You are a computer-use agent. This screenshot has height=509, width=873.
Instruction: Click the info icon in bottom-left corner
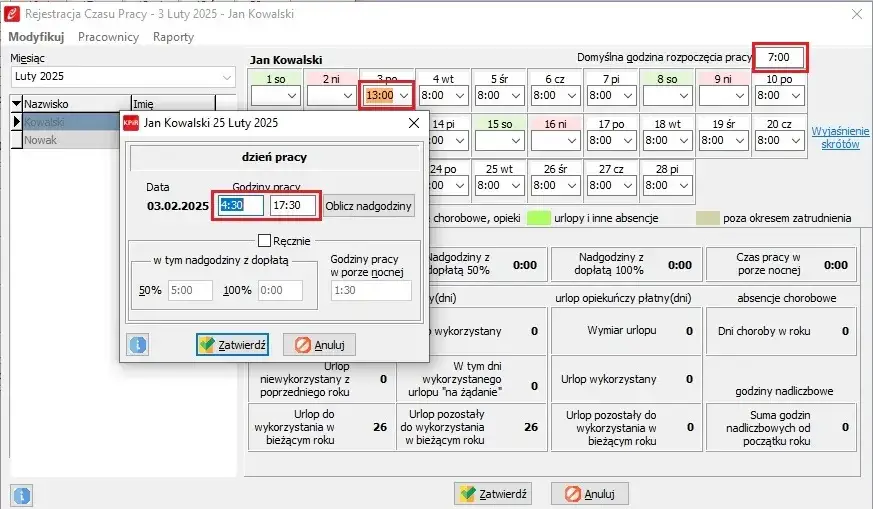click(x=21, y=494)
